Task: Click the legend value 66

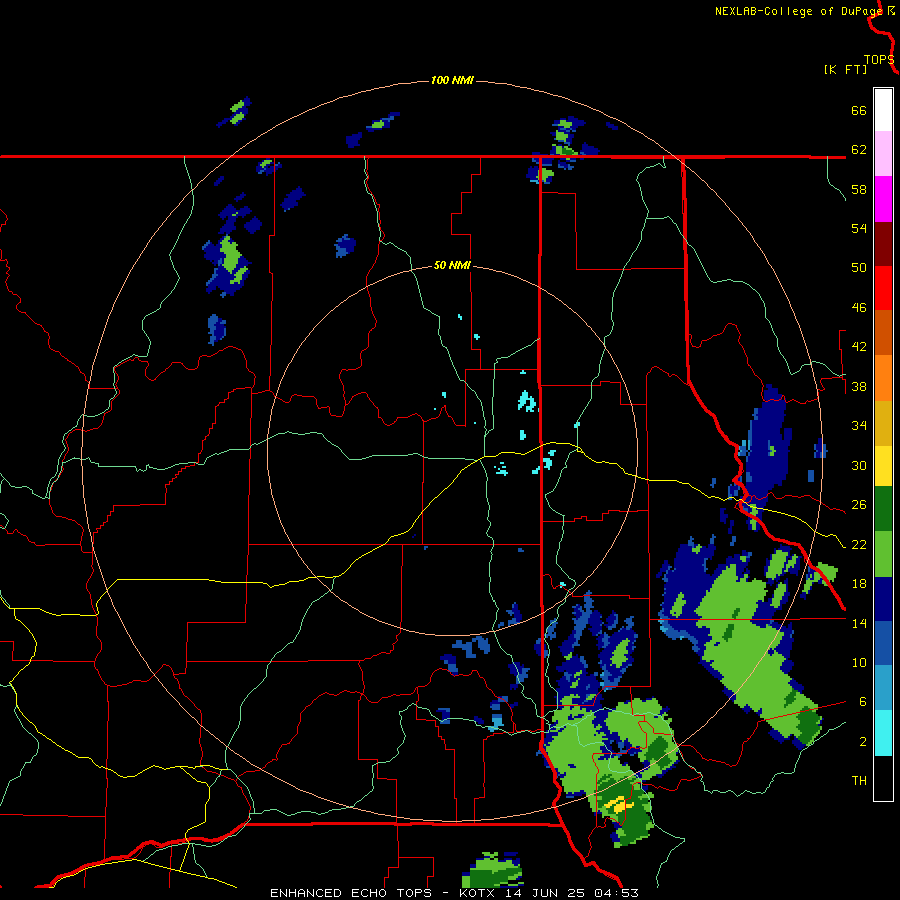Action: pos(859,111)
